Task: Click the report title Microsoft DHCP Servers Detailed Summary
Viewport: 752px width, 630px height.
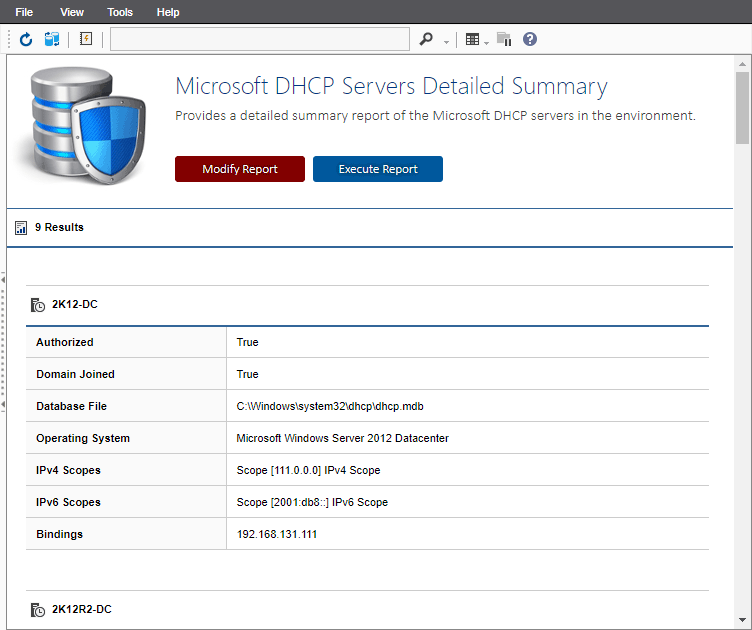Action: 391,87
